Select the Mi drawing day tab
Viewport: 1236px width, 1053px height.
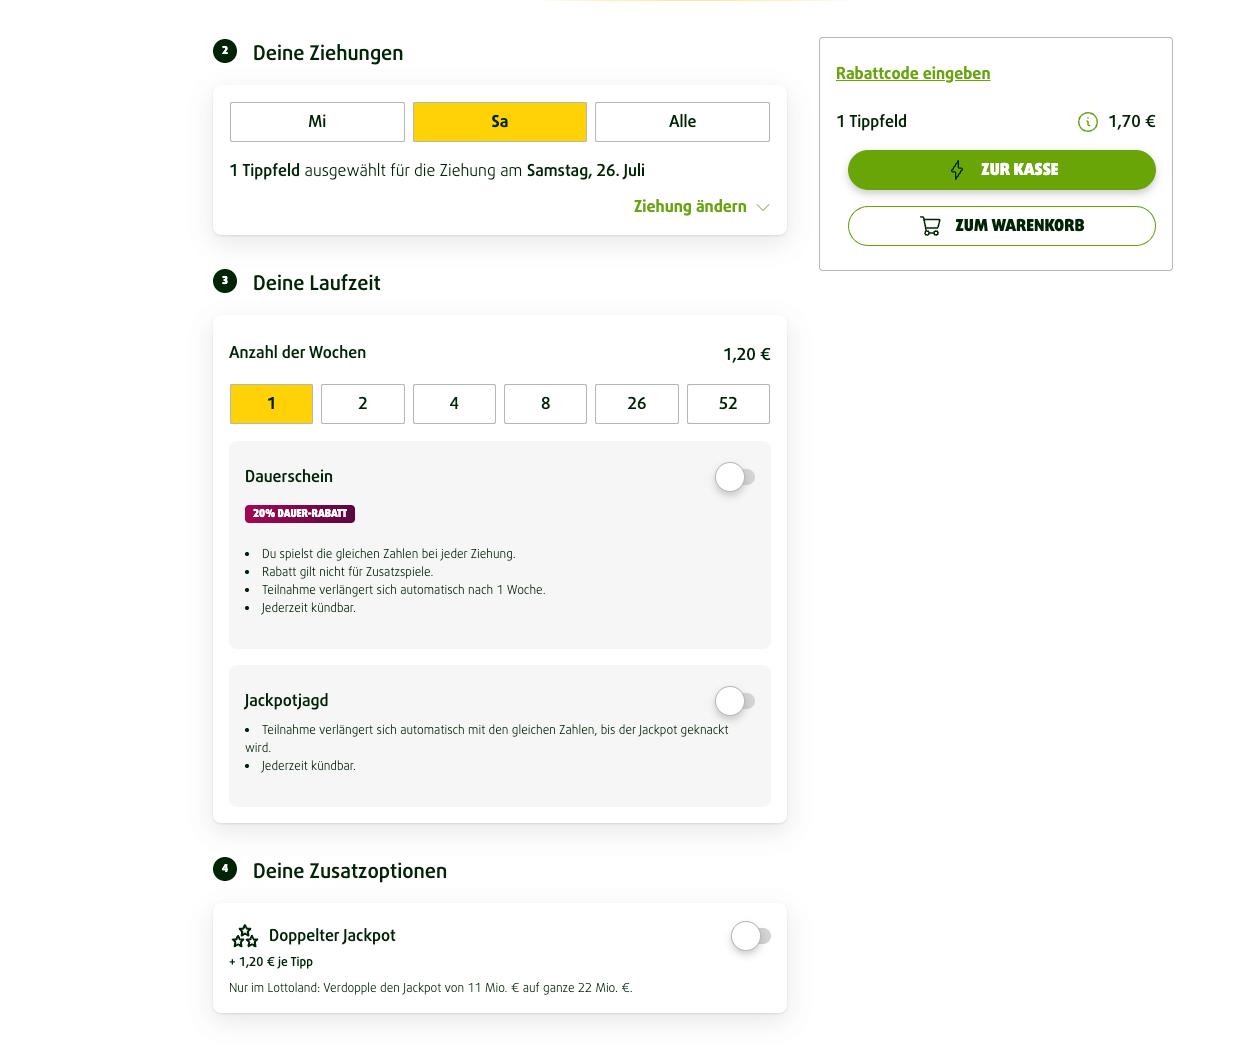(317, 122)
